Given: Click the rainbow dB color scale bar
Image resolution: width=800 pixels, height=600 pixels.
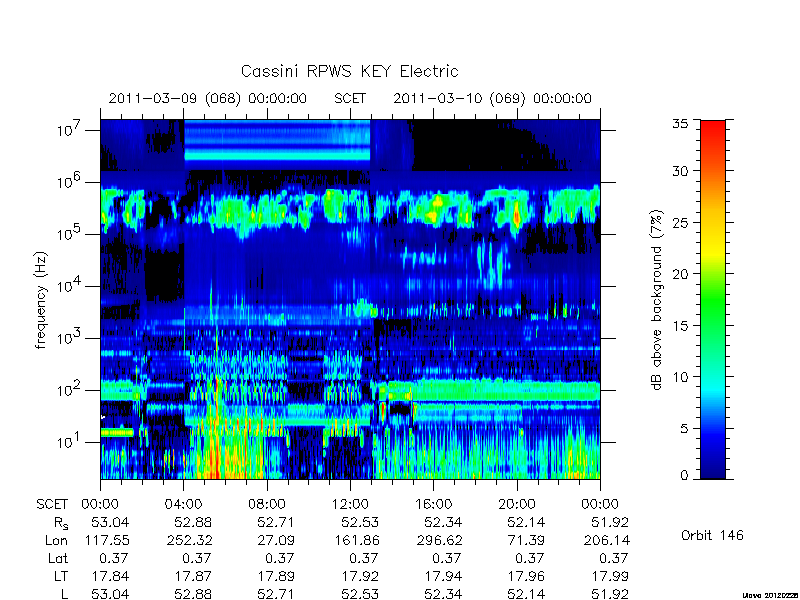Looking at the screenshot, I should pos(713,299).
